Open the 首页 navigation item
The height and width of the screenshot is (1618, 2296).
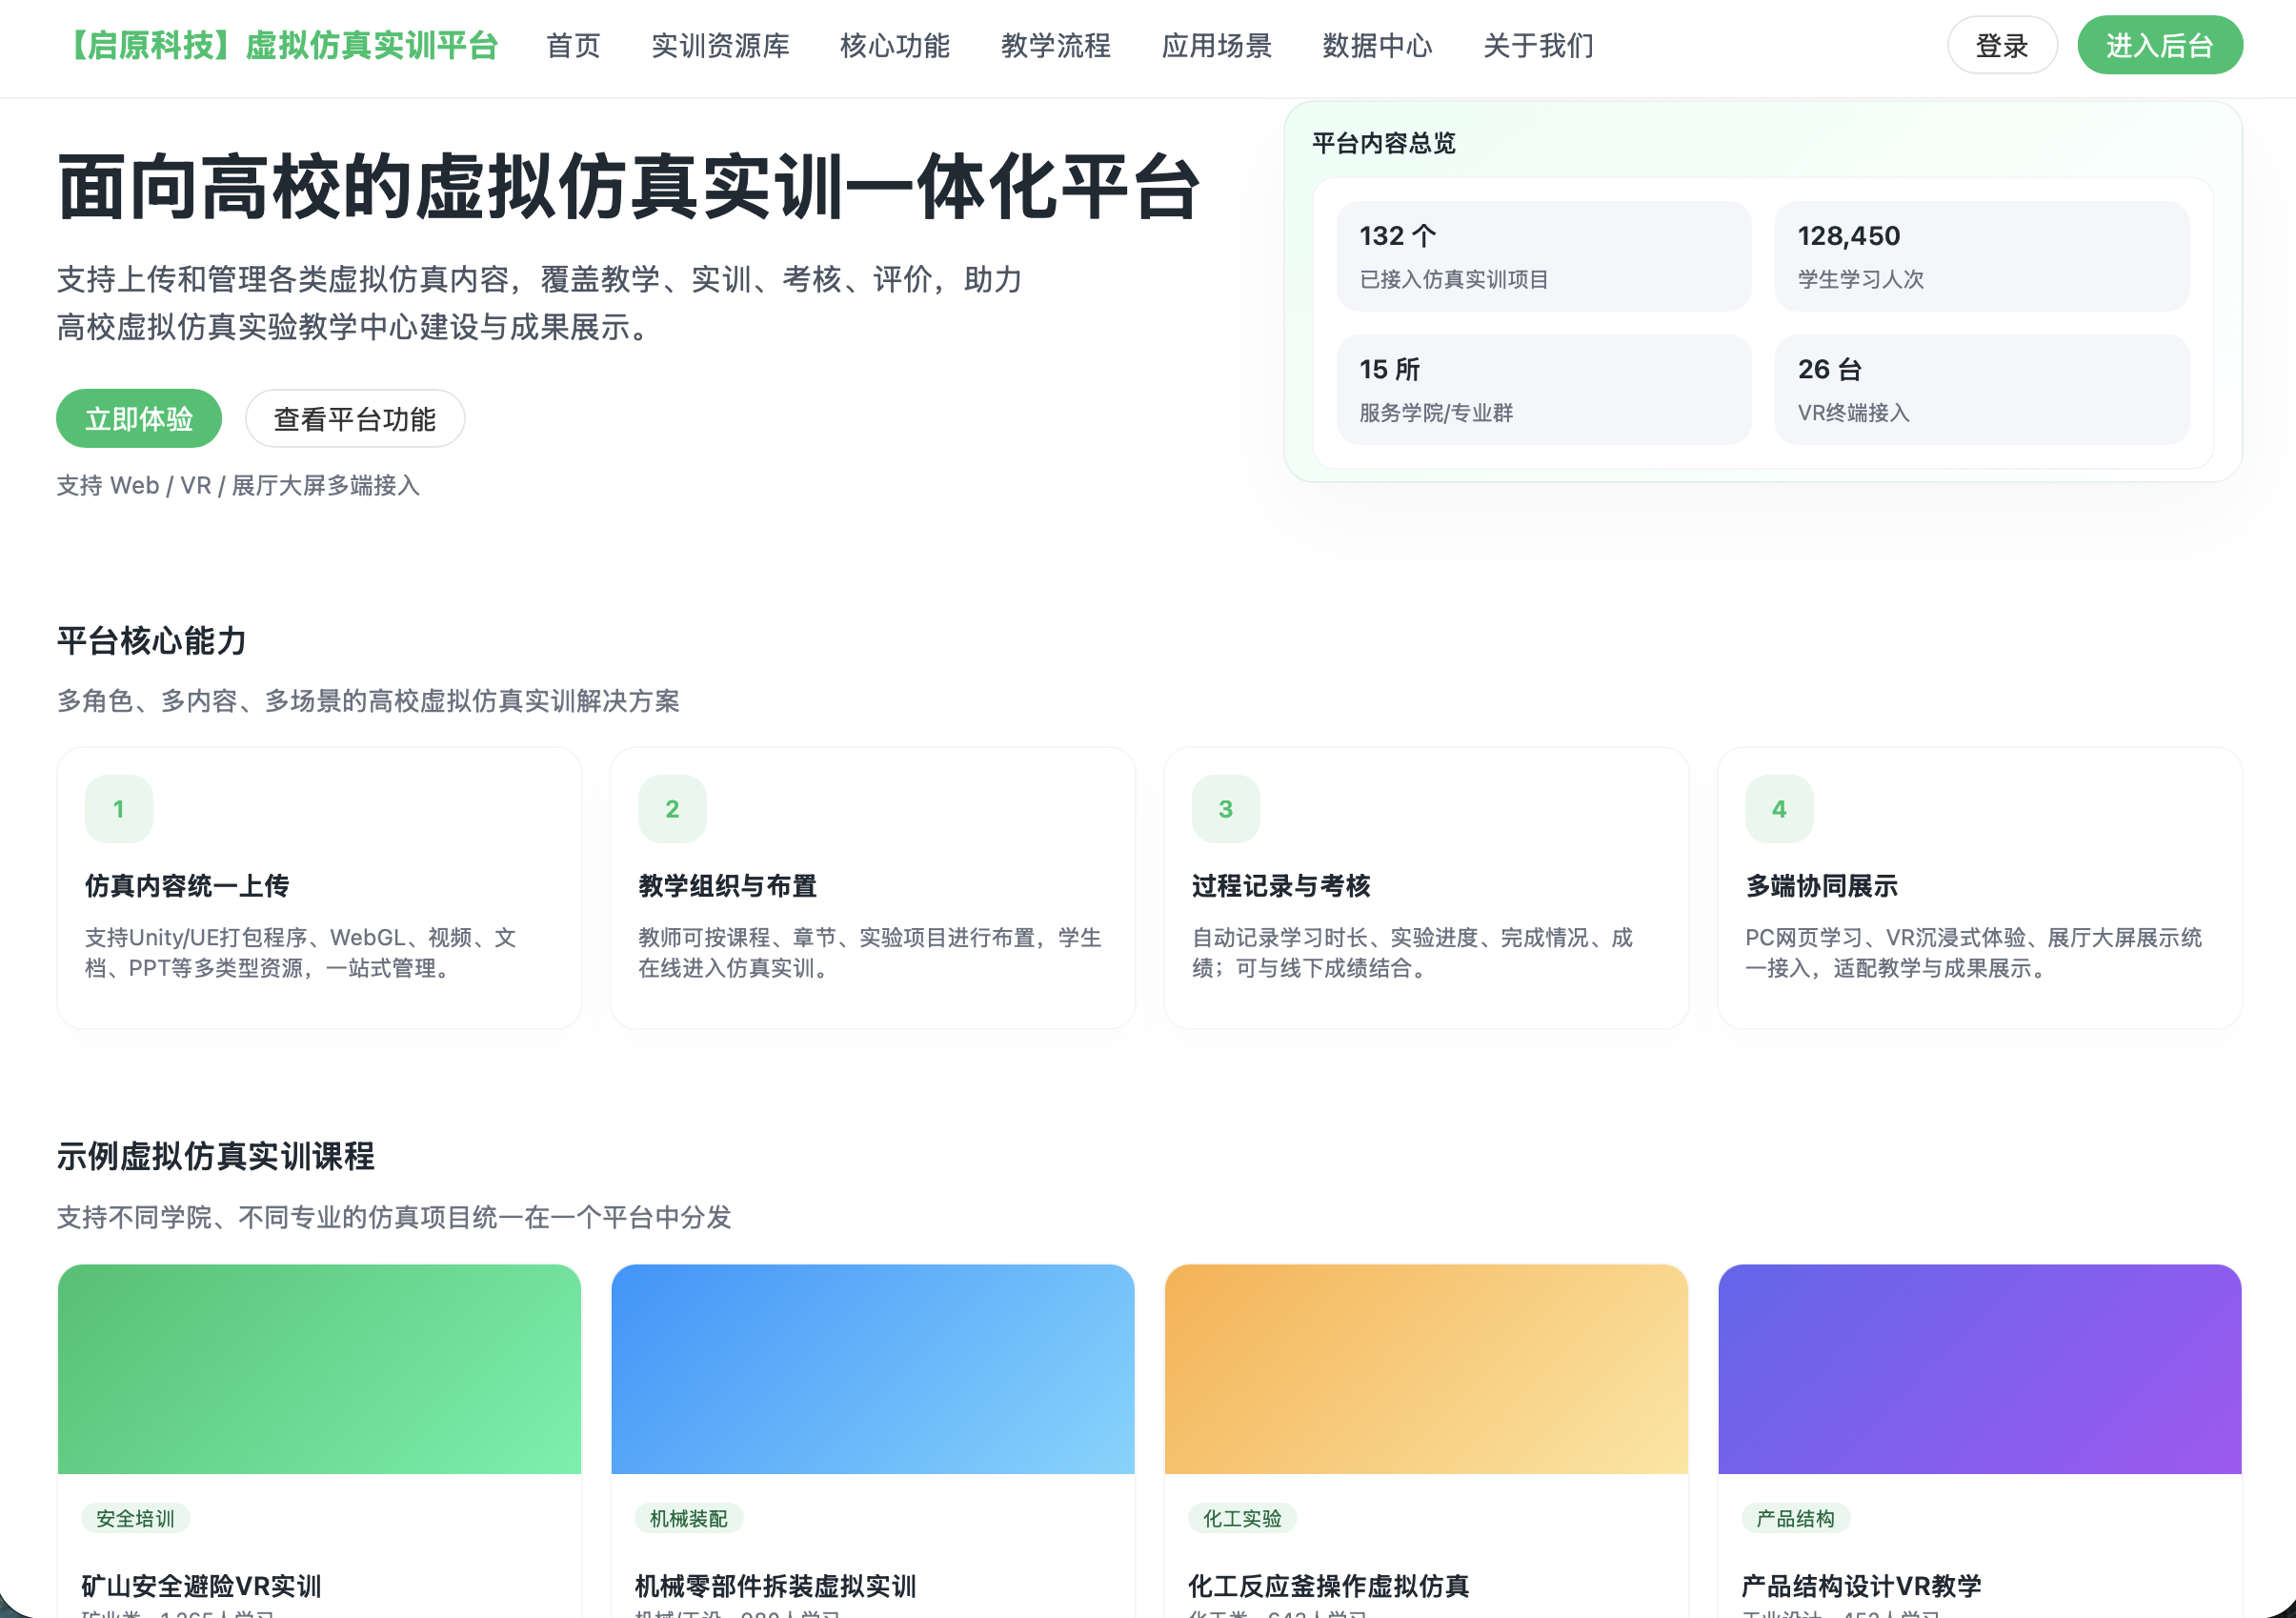[573, 46]
